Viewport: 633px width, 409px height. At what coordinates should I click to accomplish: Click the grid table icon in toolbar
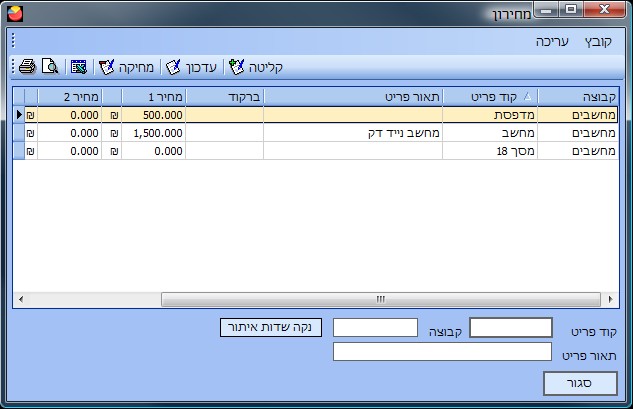79,67
